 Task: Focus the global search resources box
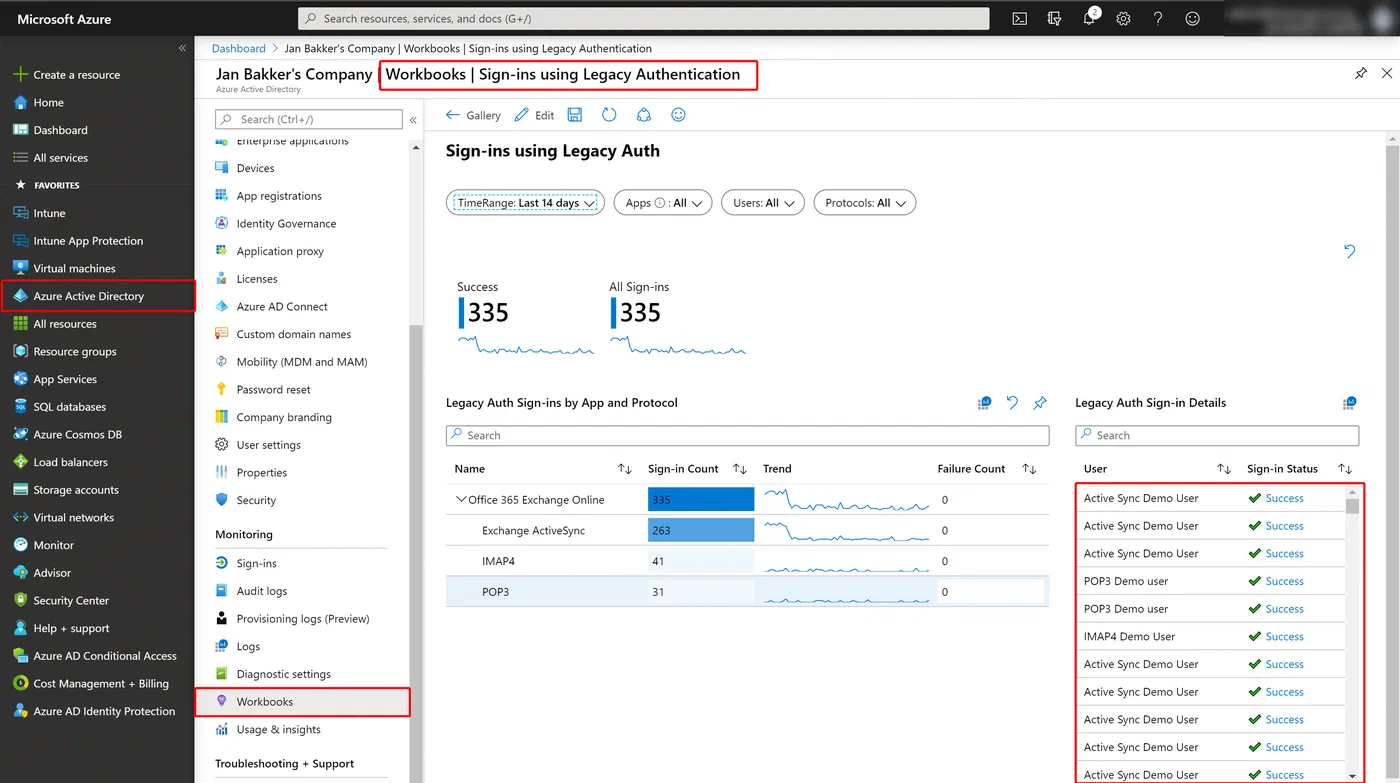click(644, 18)
